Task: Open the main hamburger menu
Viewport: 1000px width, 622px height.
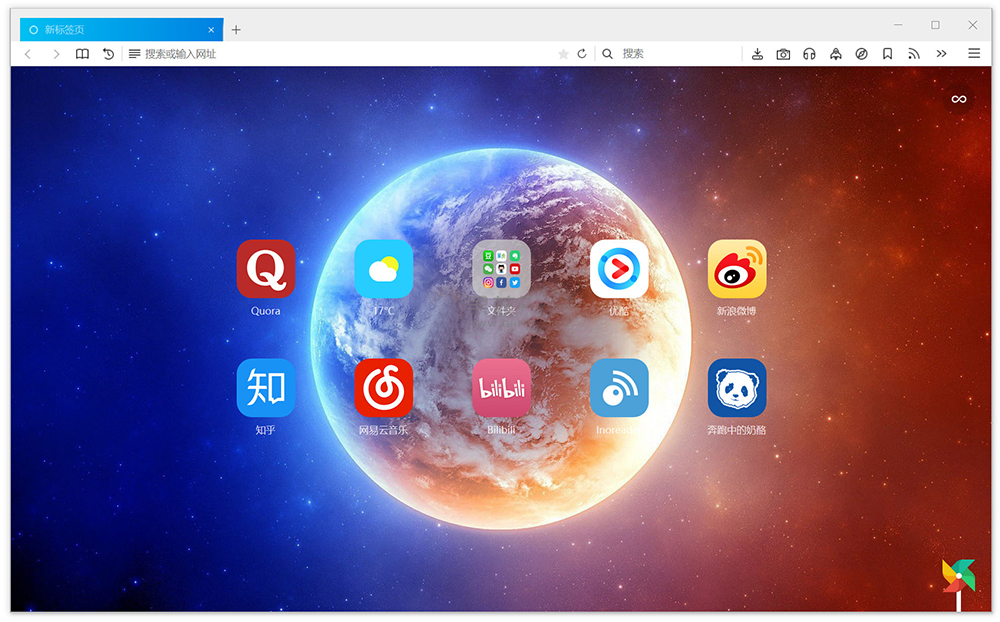Action: tap(973, 54)
